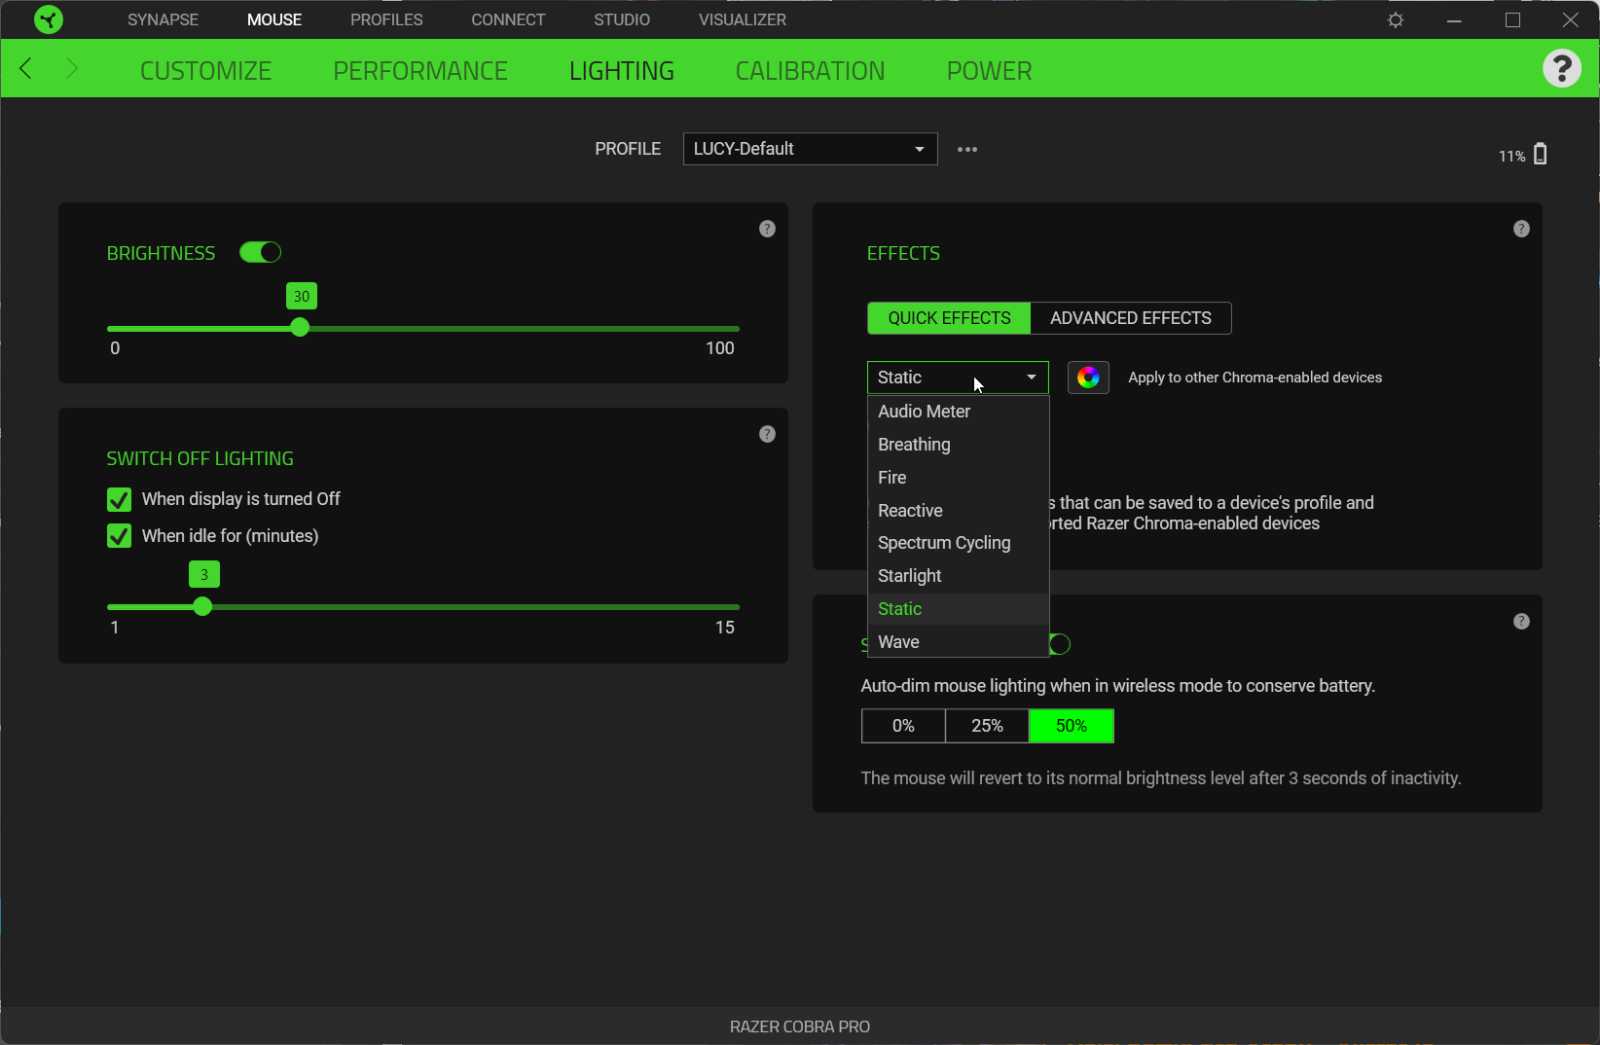This screenshot has height=1045, width=1600.
Task: Go to the POWER section
Action: pyautogui.click(x=989, y=71)
